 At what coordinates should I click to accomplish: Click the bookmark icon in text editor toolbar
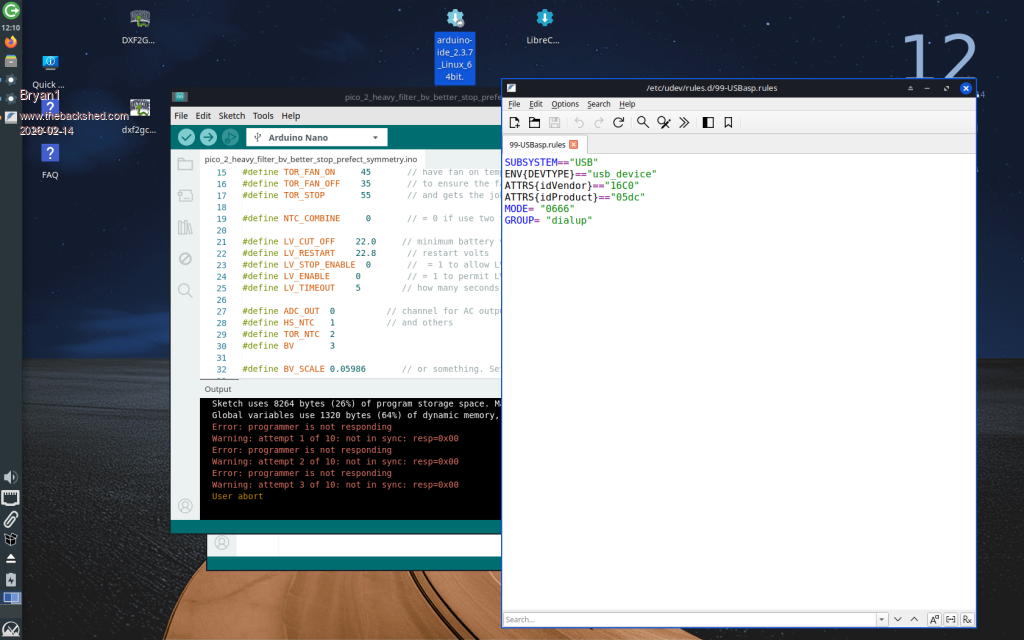728,122
